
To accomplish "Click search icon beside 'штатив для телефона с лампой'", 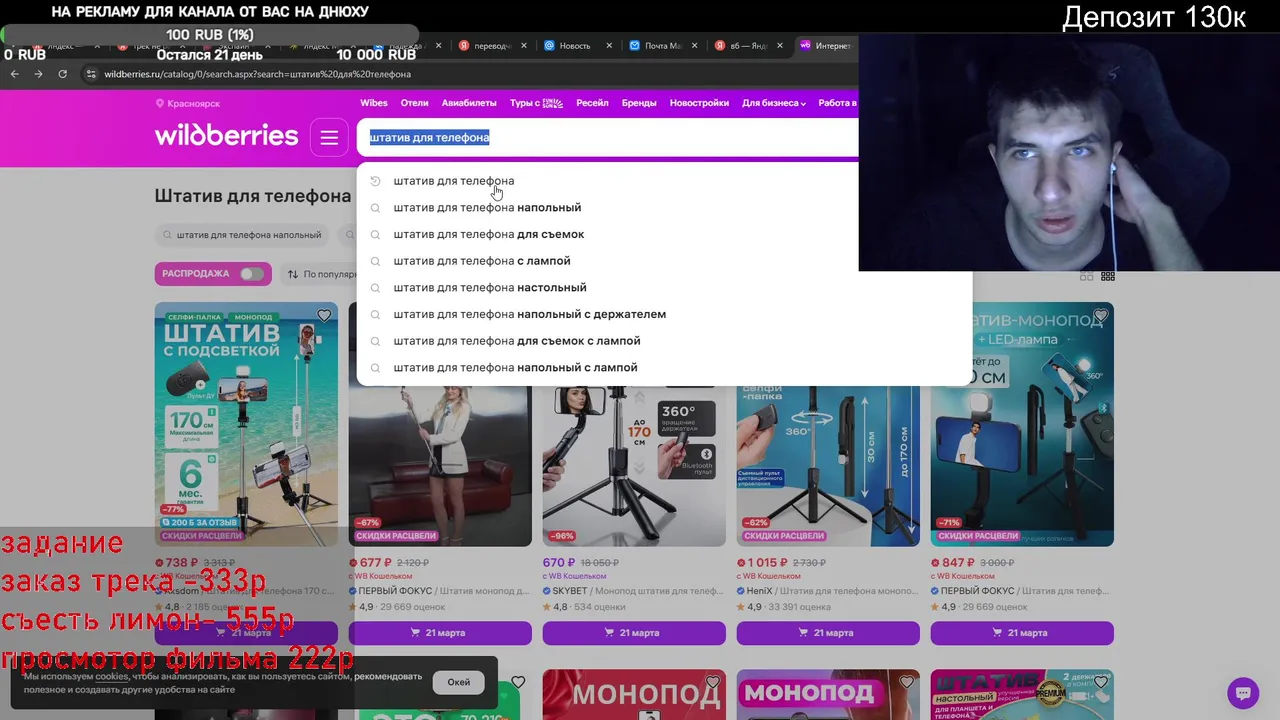I will click(x=376, y=261).
